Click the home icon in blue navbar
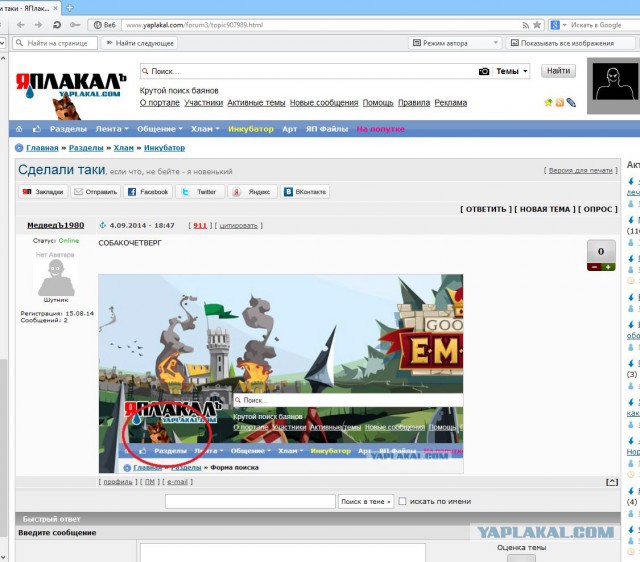Viewport: 640px width, 562px height. (19, 129)
